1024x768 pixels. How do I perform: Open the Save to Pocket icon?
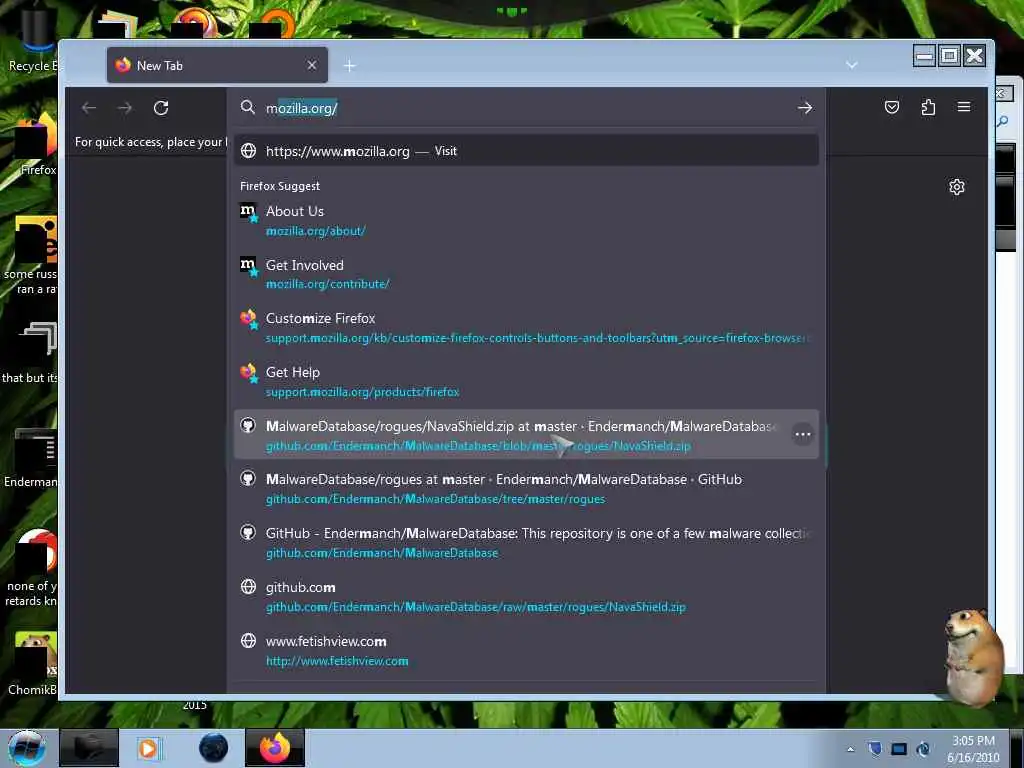point(891,107)
